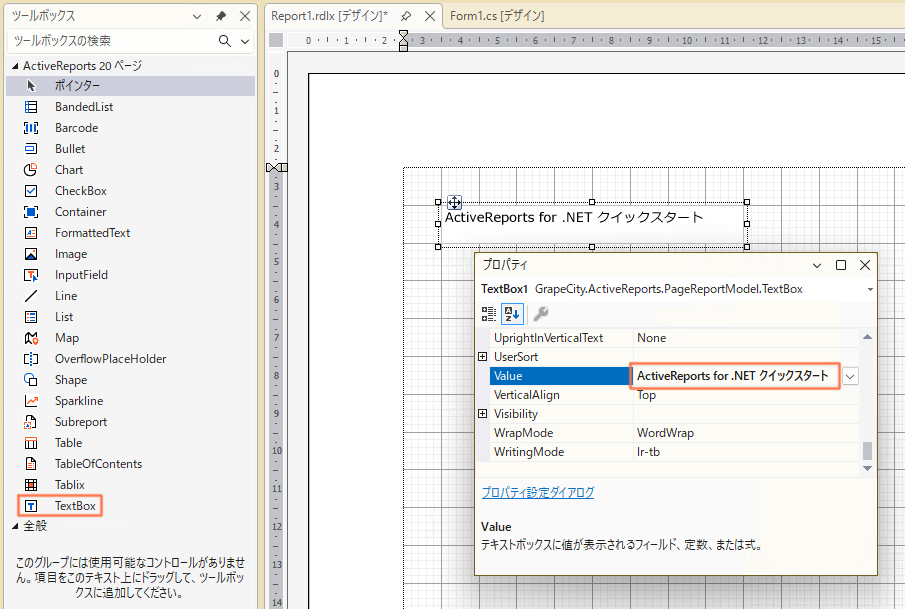Open the object selector dropdown for TextBox1
Image resolution: width=905 pixels, height=609 pixels.
[x=870, y=289]
